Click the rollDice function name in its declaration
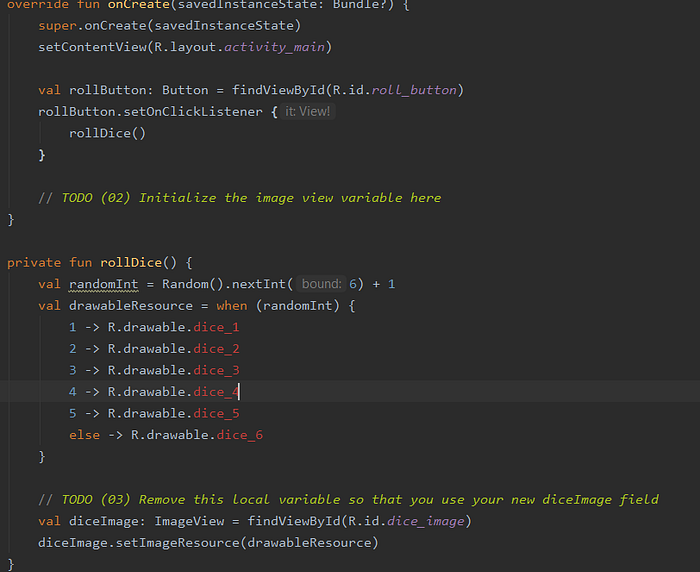 pyautogui.click(x=131, y=263)
